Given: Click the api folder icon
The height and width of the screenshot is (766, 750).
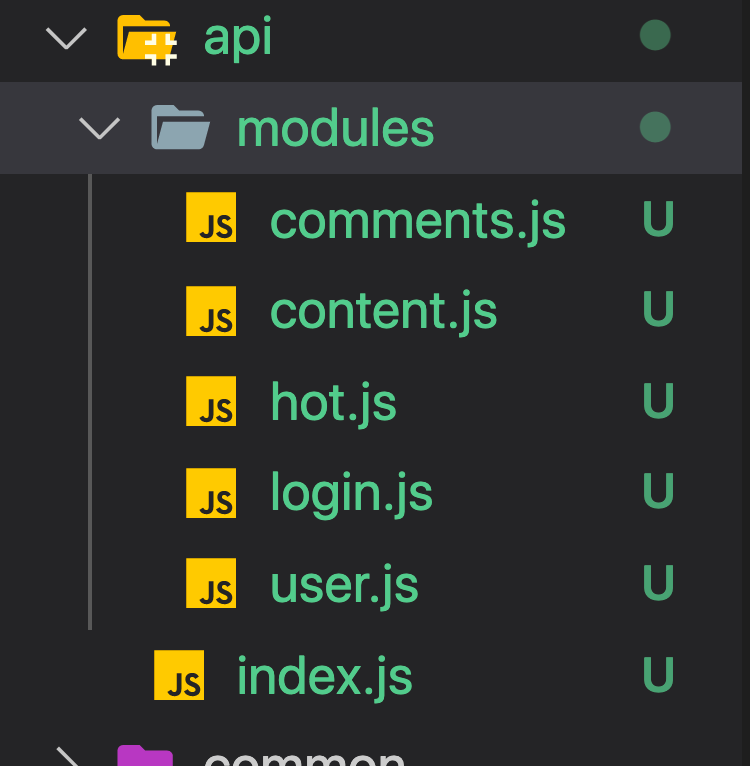Looking at the screenshot, I should 147,38.
